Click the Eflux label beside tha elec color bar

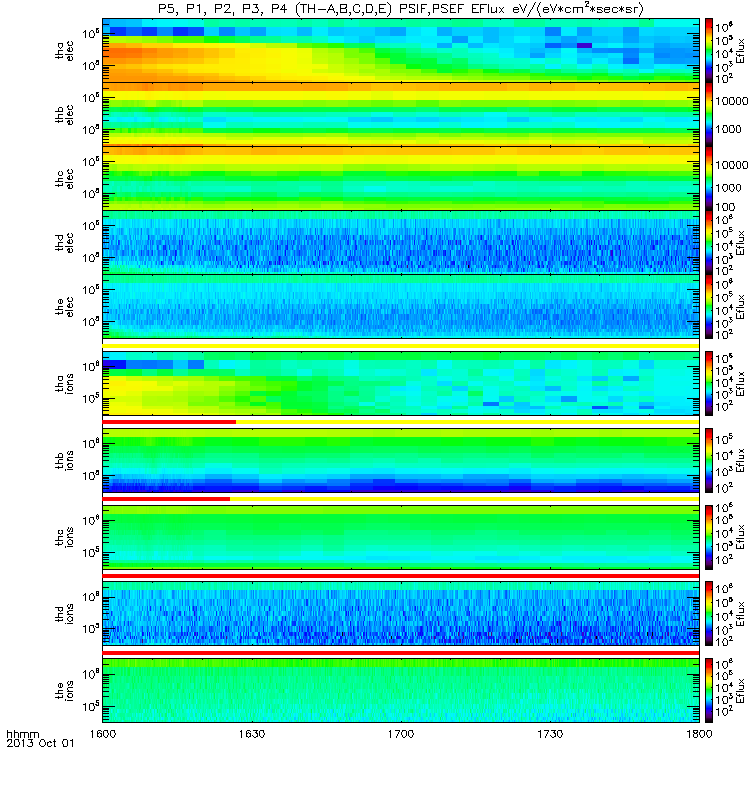click(740, 51)
